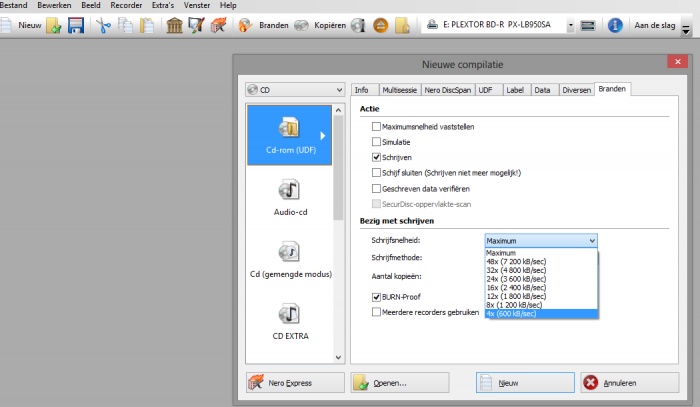Click the orange eject disc icon
Image resolution: width=700 pixels, height=407 pixels.
pos(380,25)
